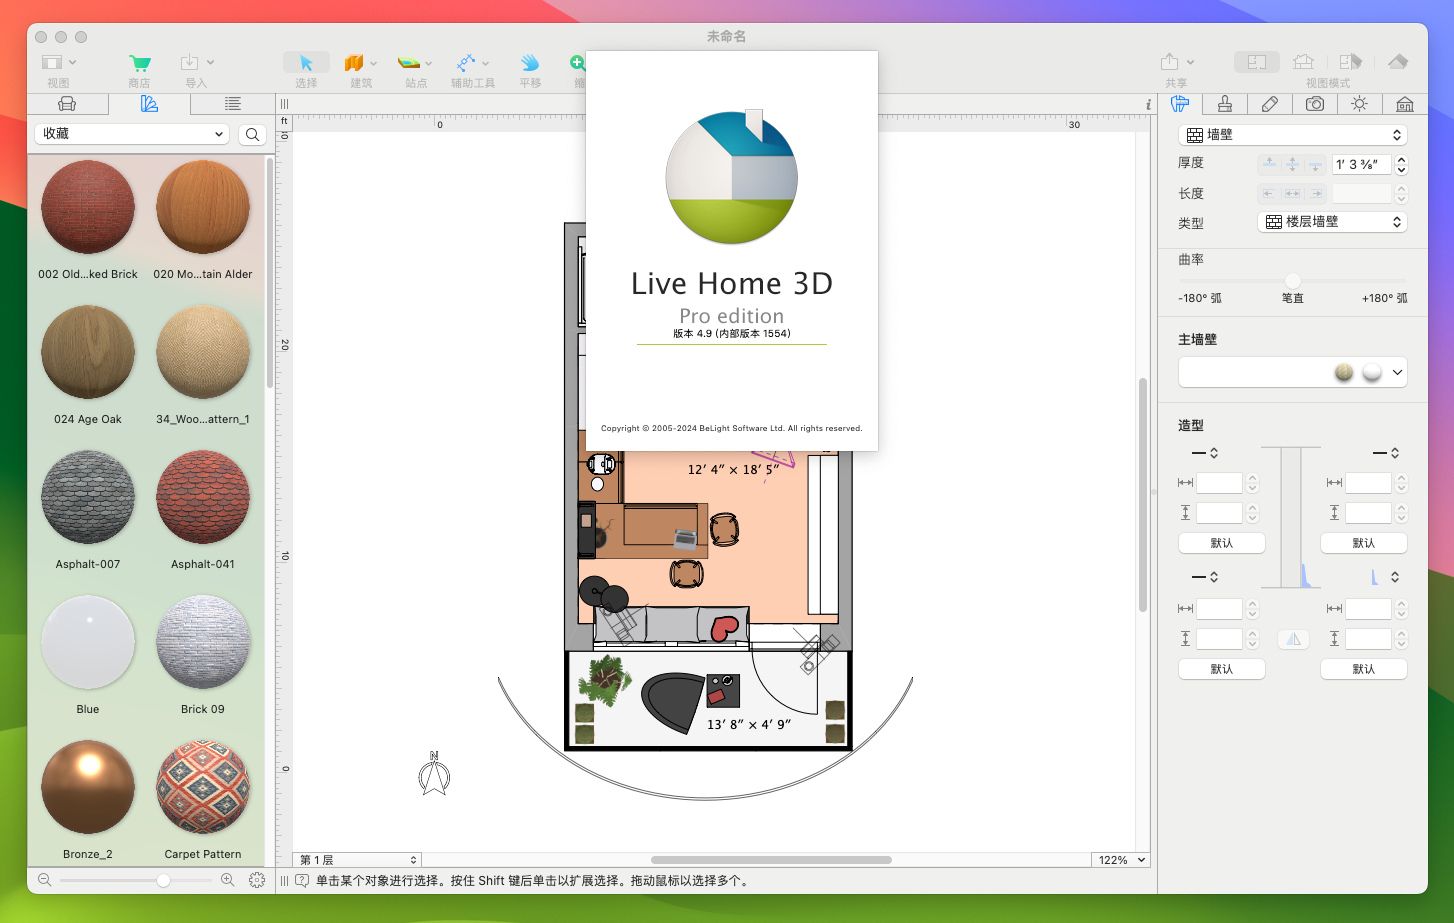Set thickness alignment to the bottom side
Screen dimensions: 1454x923
click(1315, 164)
